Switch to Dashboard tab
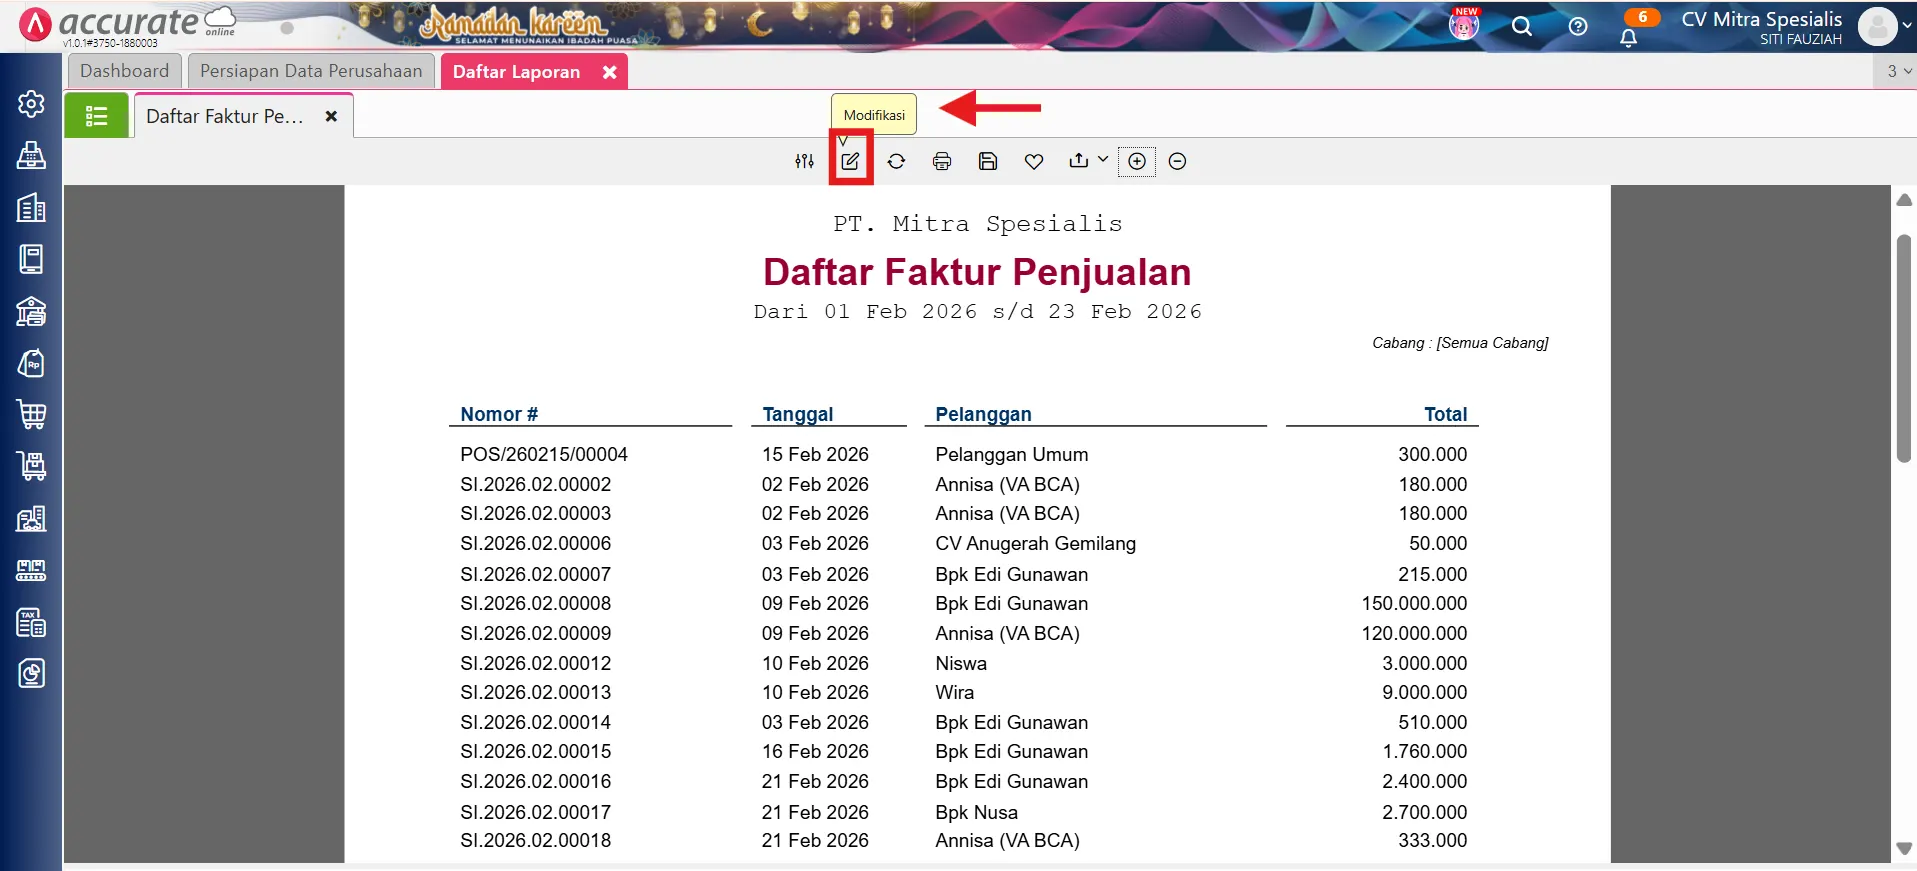 pos(125,71)
